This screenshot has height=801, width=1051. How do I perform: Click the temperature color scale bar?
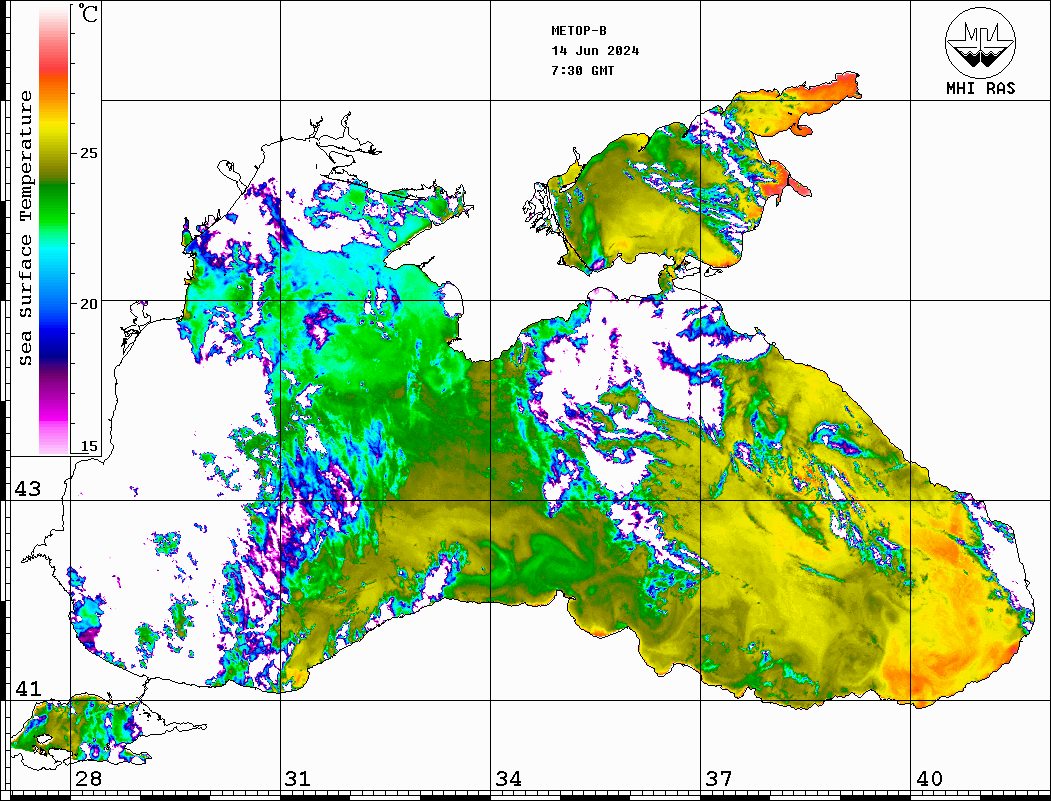54,230
